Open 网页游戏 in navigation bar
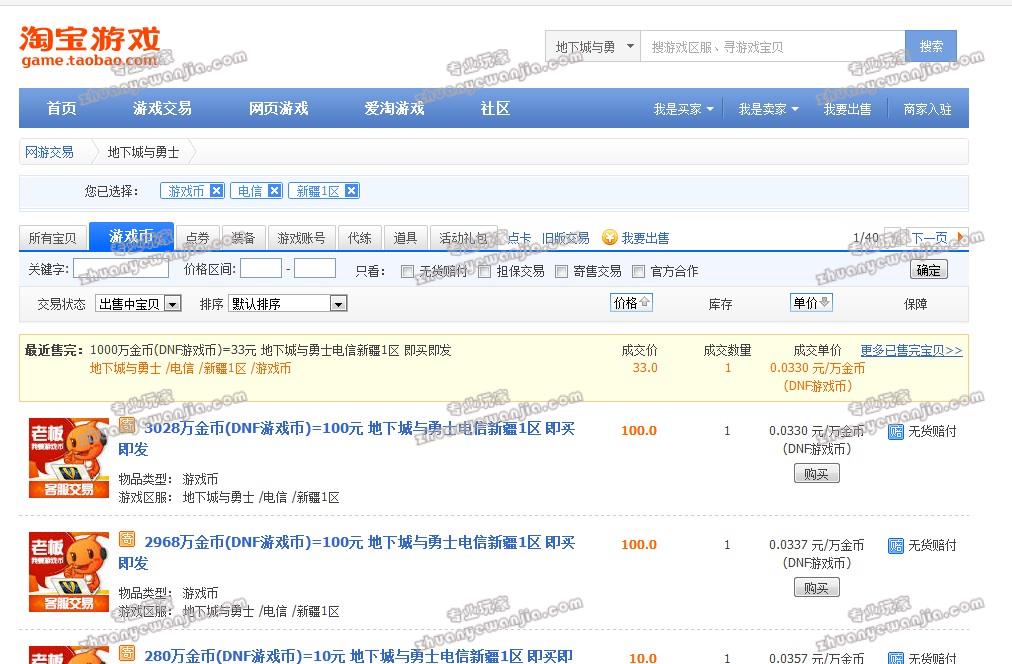The width and height of the screenshot is (1012, 664). (279, 108)
